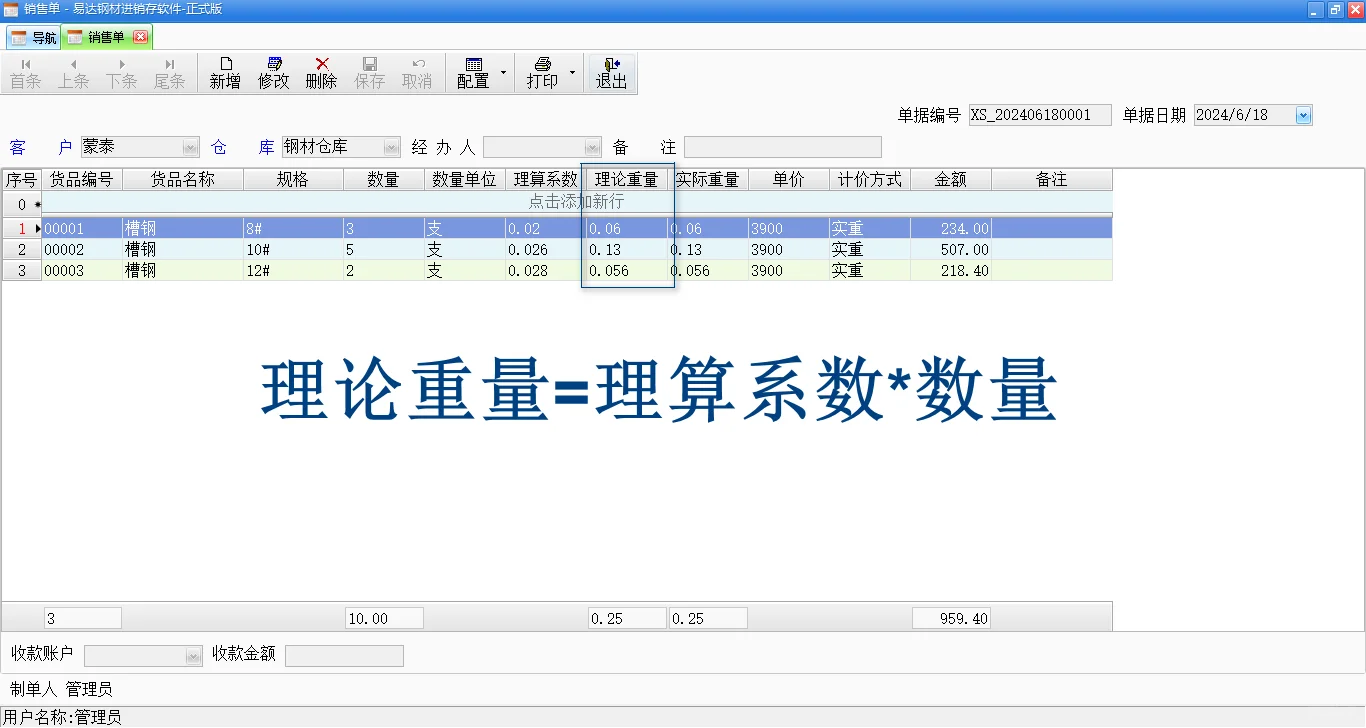Click the 10.00 total quantity

click(384, 619)
